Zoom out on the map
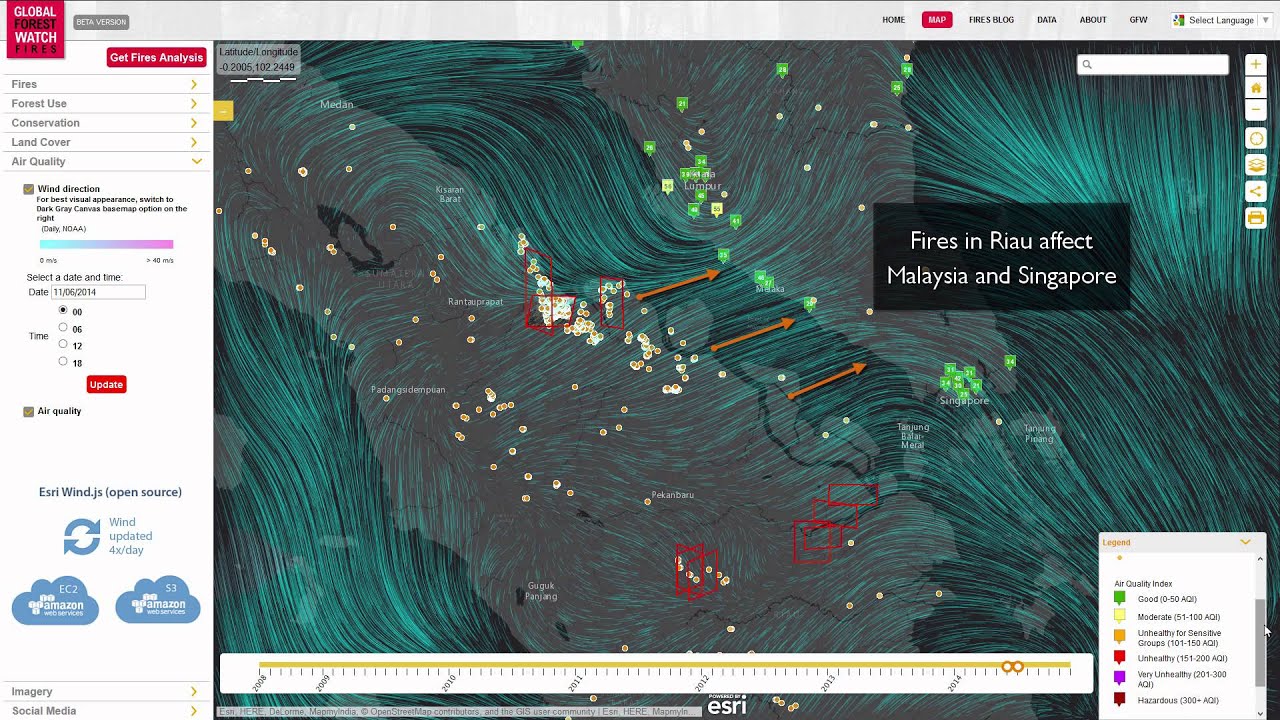This screenshot has height=720, width=1280. (1256, 109)
